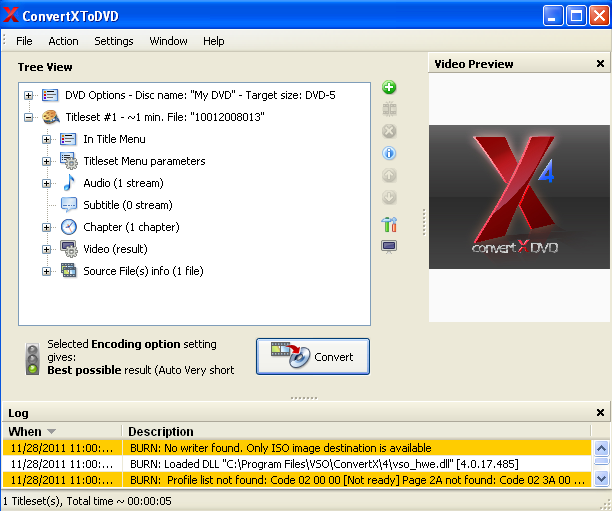
Task: Click the Subtitle speech bubble icon
Action: pos(69,205)
